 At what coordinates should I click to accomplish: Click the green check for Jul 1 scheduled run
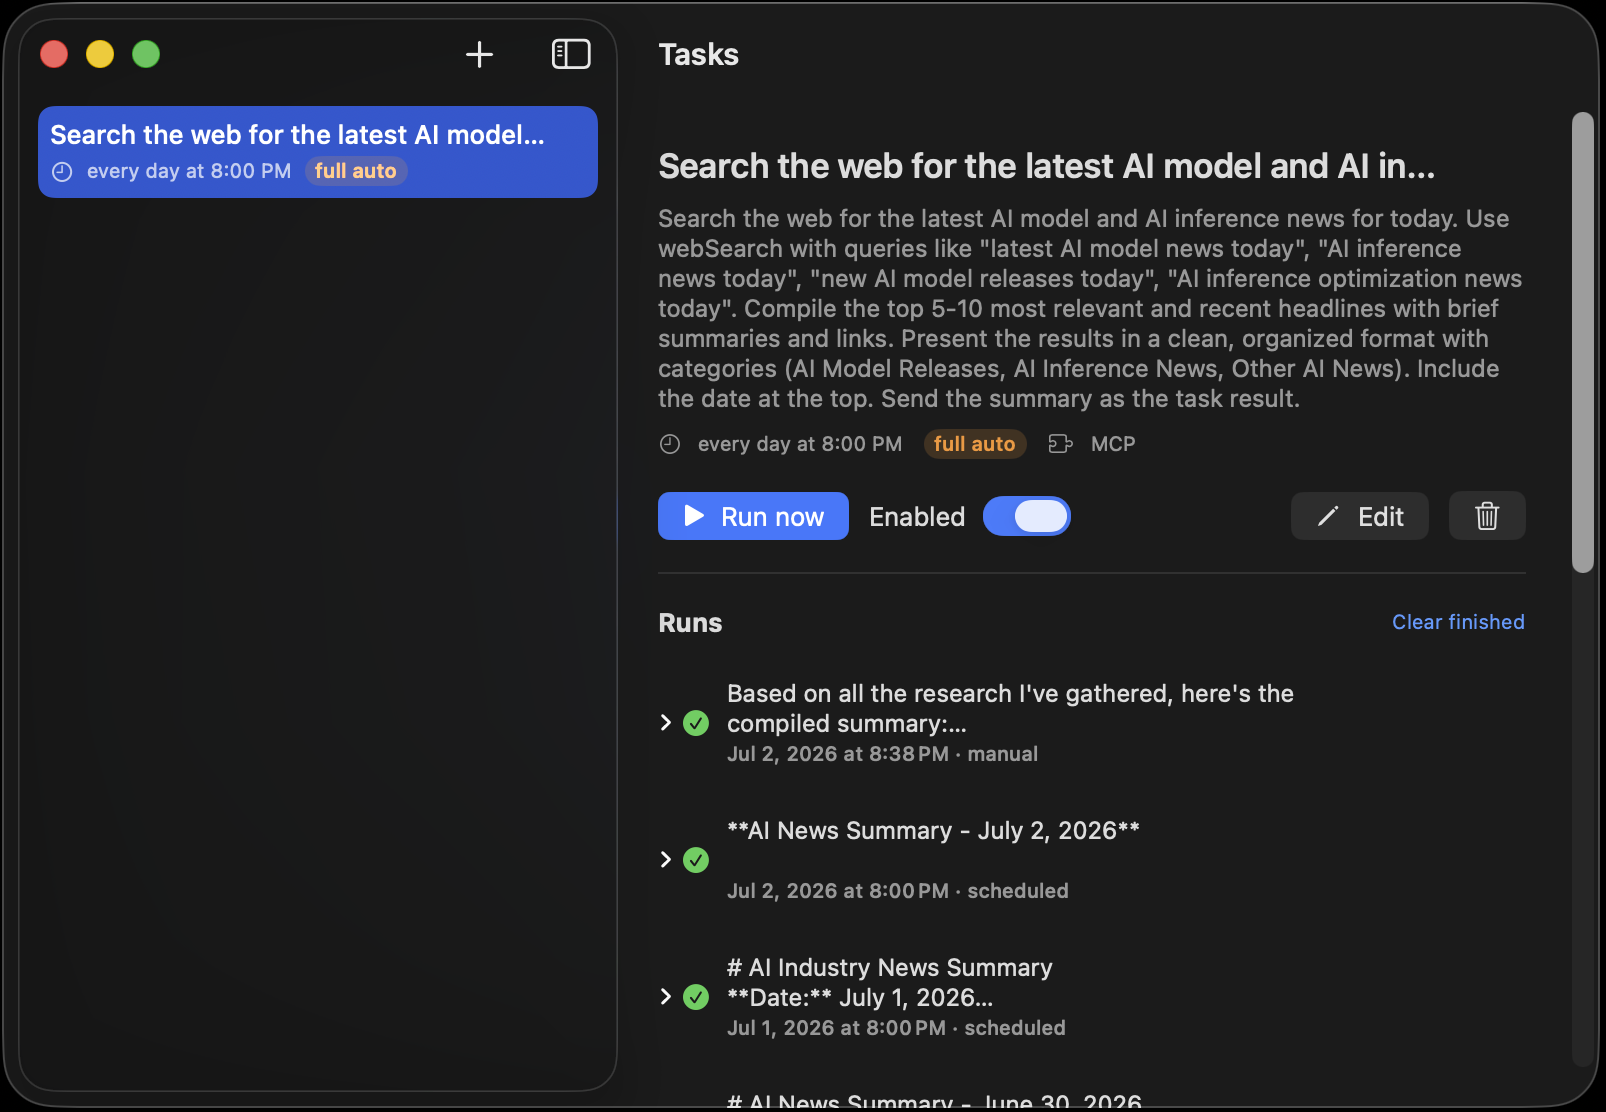click(x=696, y=997)
